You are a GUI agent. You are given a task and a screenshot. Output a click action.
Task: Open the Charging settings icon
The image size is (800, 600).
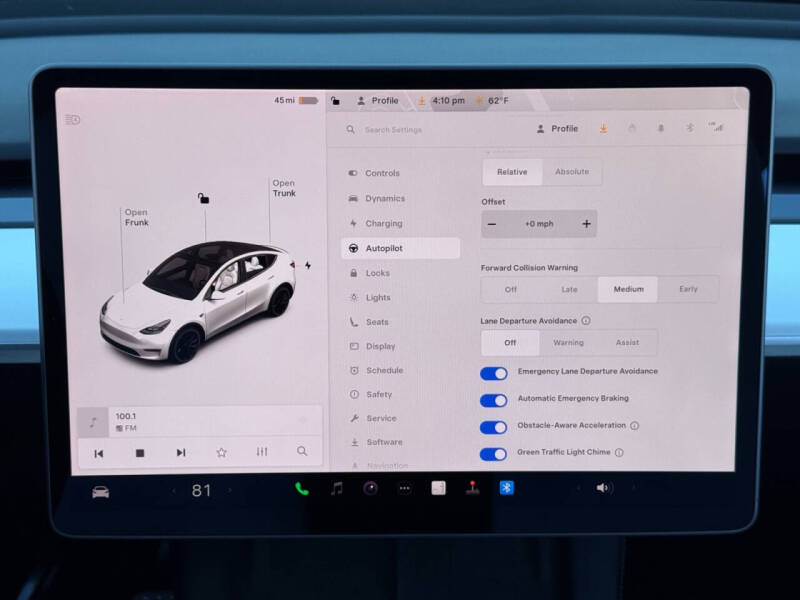[x=355, y=223]
